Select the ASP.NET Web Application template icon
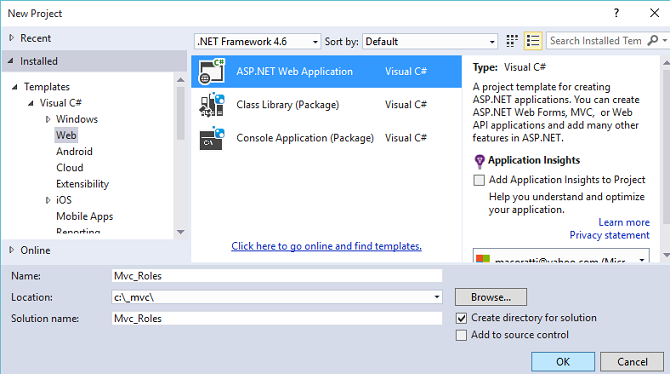Screen dimensions: 670x374 [x=212, y=71]
